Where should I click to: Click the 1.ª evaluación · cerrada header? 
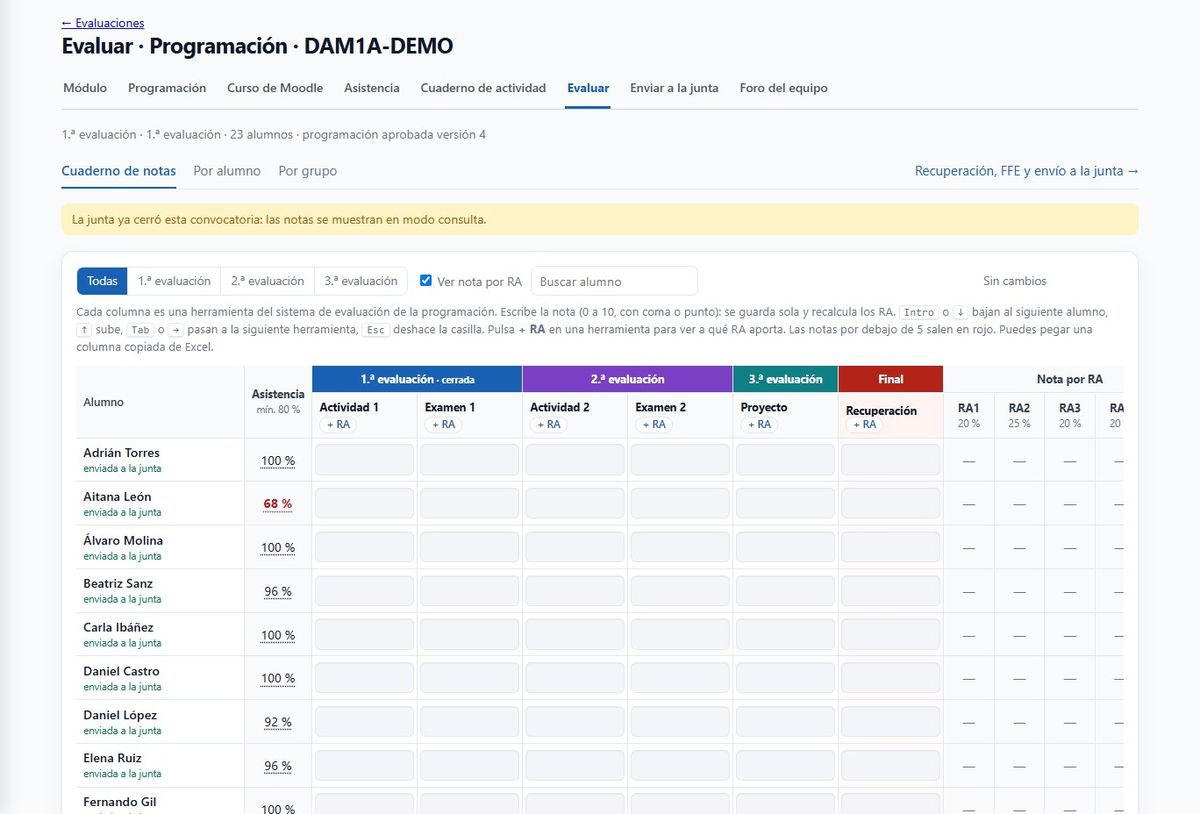coord(417,379)
